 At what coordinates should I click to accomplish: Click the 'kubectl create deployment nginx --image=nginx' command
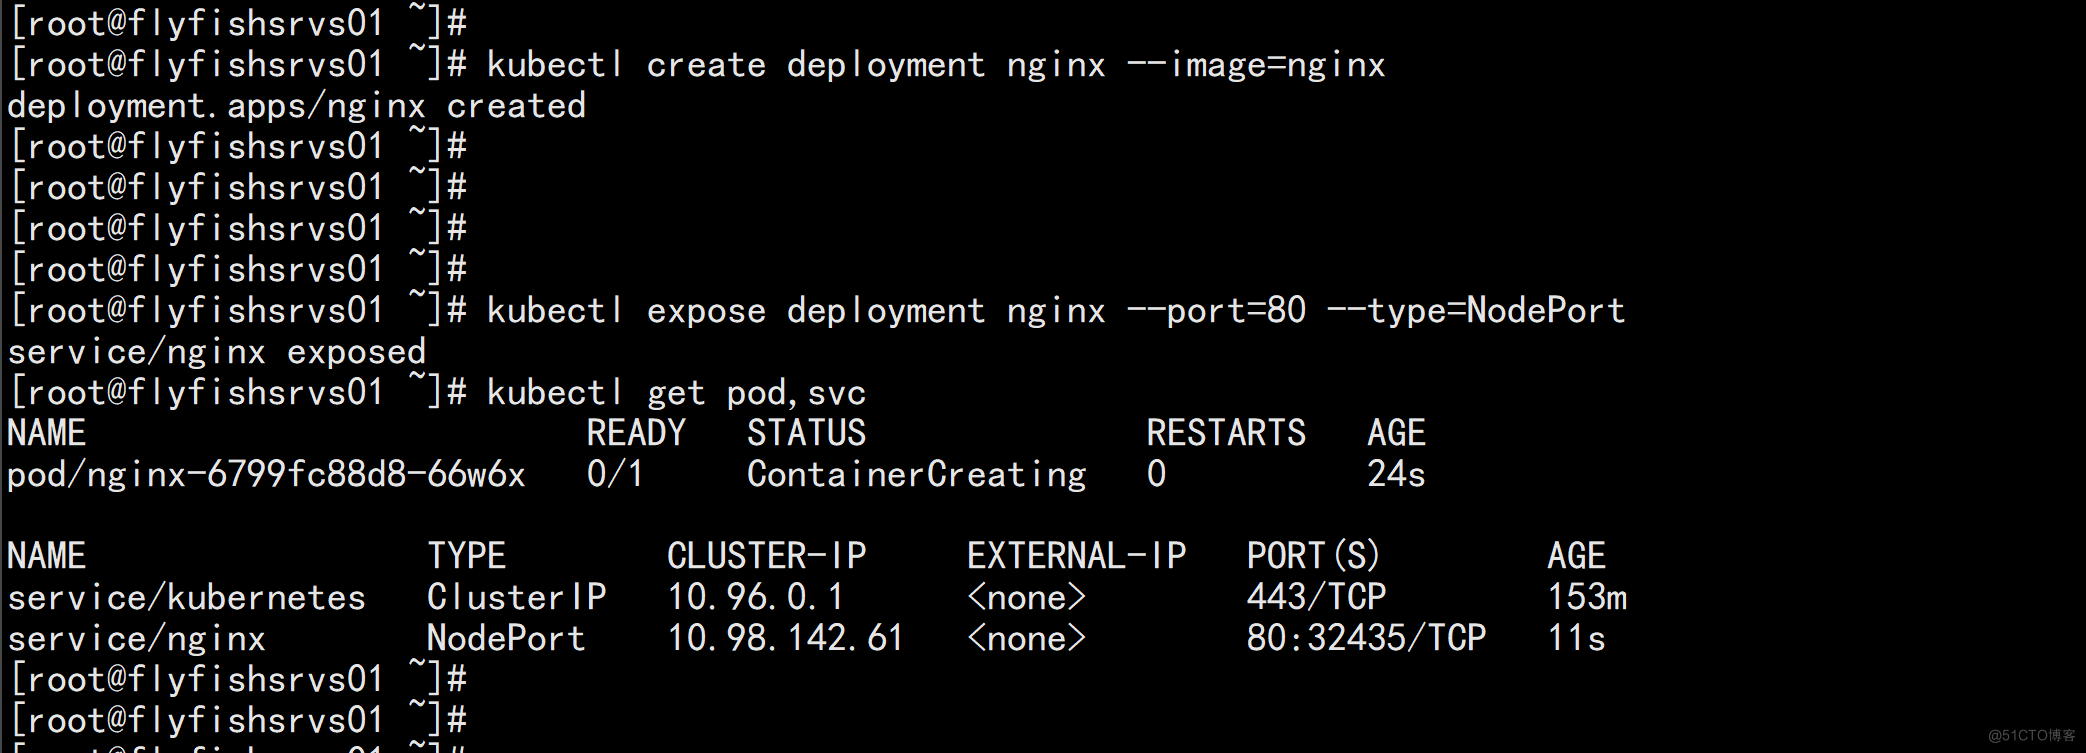click(936, 66)
